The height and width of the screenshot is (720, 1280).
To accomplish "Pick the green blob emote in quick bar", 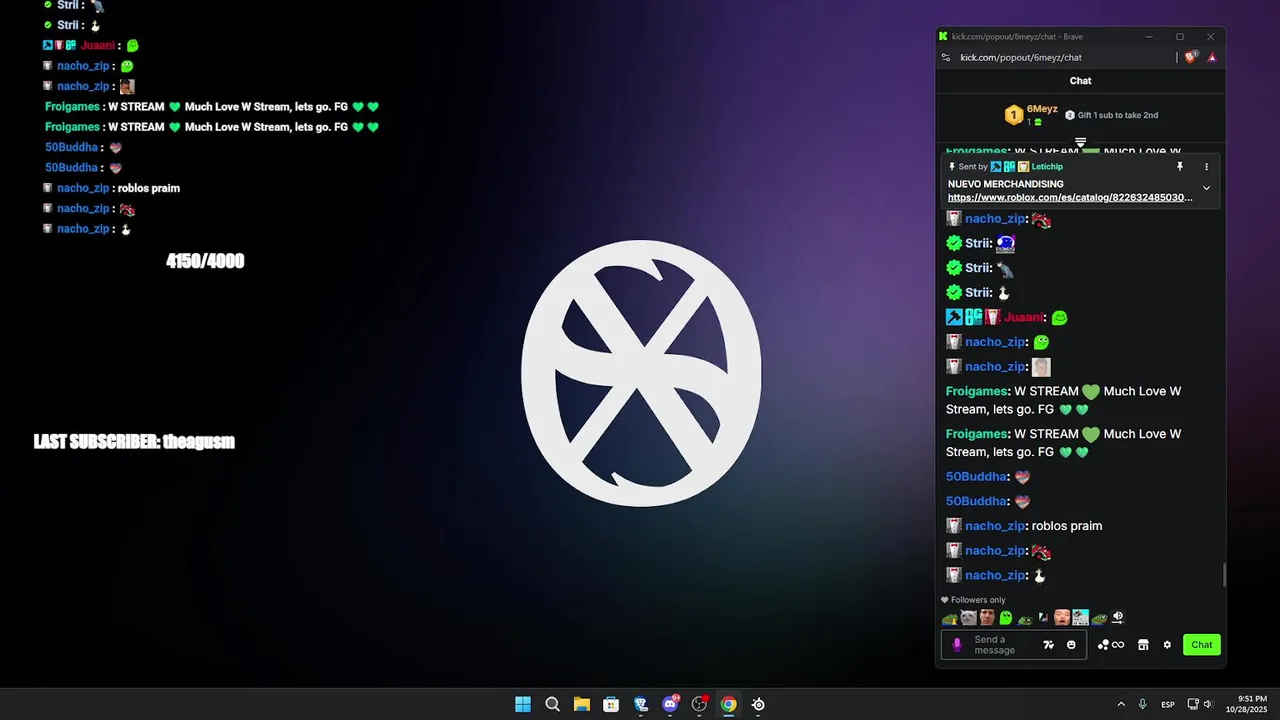I will [x=1006, y=618].
